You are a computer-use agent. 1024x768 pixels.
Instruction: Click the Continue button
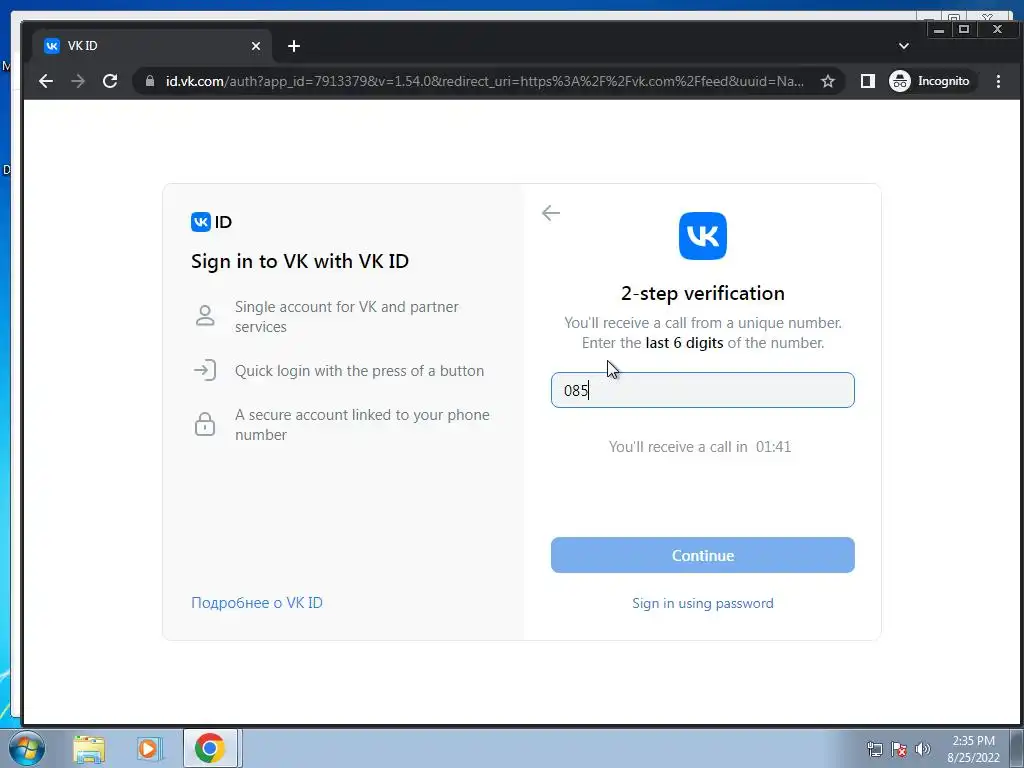pos(703,555)
